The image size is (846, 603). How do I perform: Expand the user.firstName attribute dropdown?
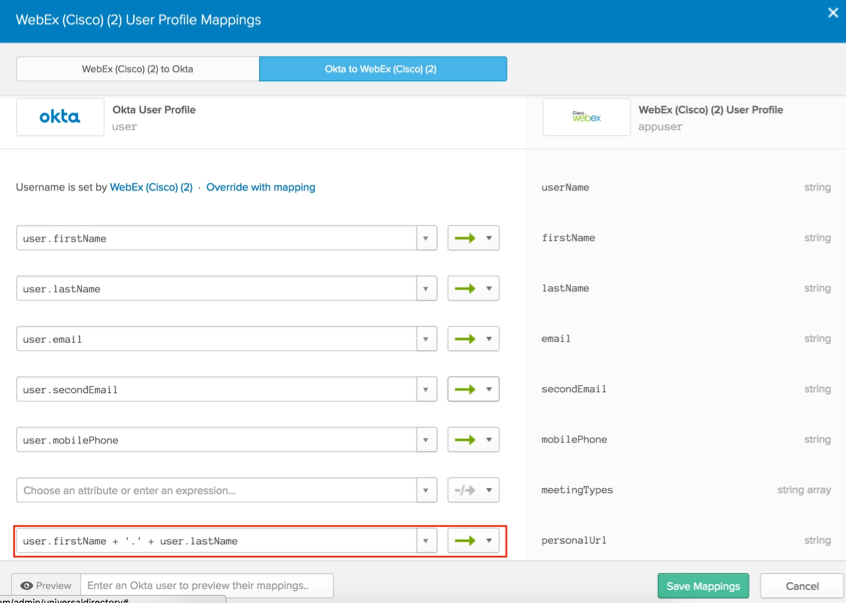pos(427,238)
